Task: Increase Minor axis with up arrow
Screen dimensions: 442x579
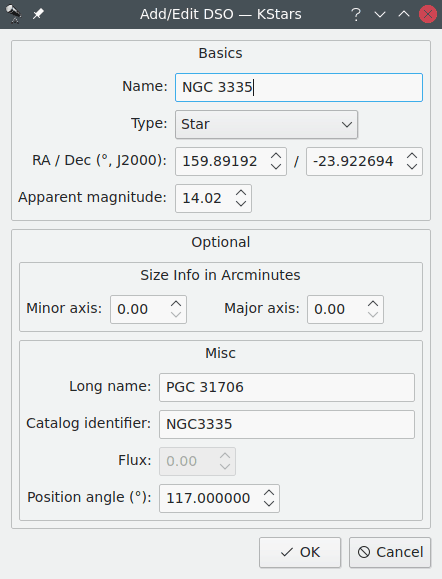Action: (x=176, y=304)
